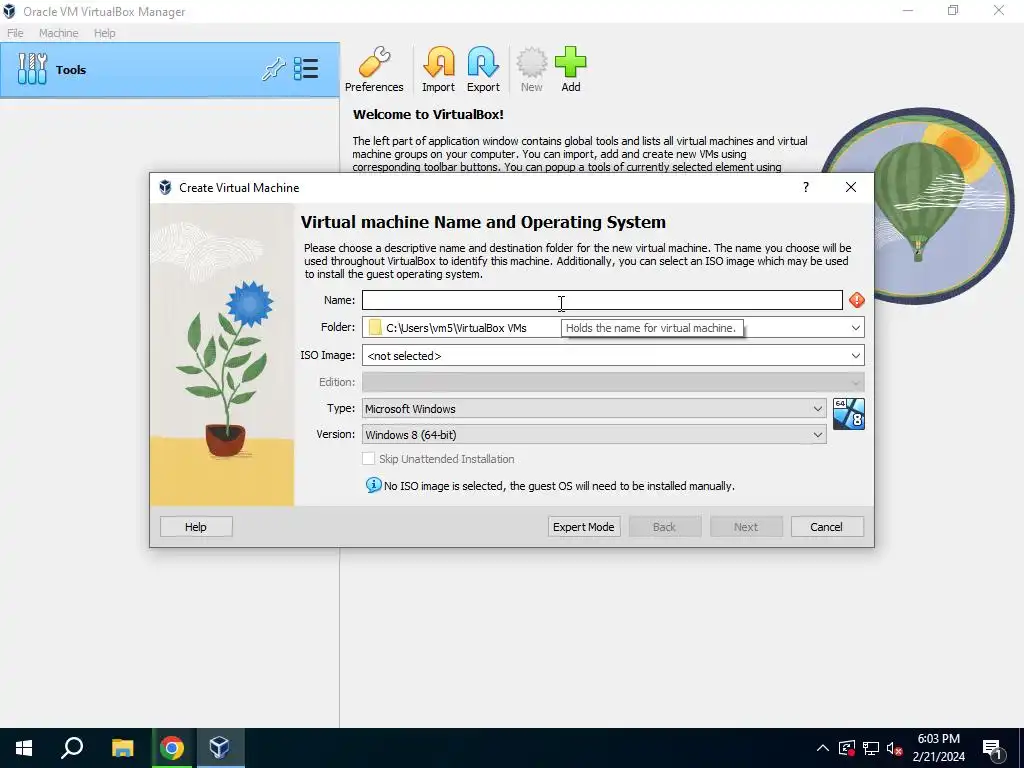The image size is (1024, 768).
Task: Open the Machine menu
Action: point(58,33)
